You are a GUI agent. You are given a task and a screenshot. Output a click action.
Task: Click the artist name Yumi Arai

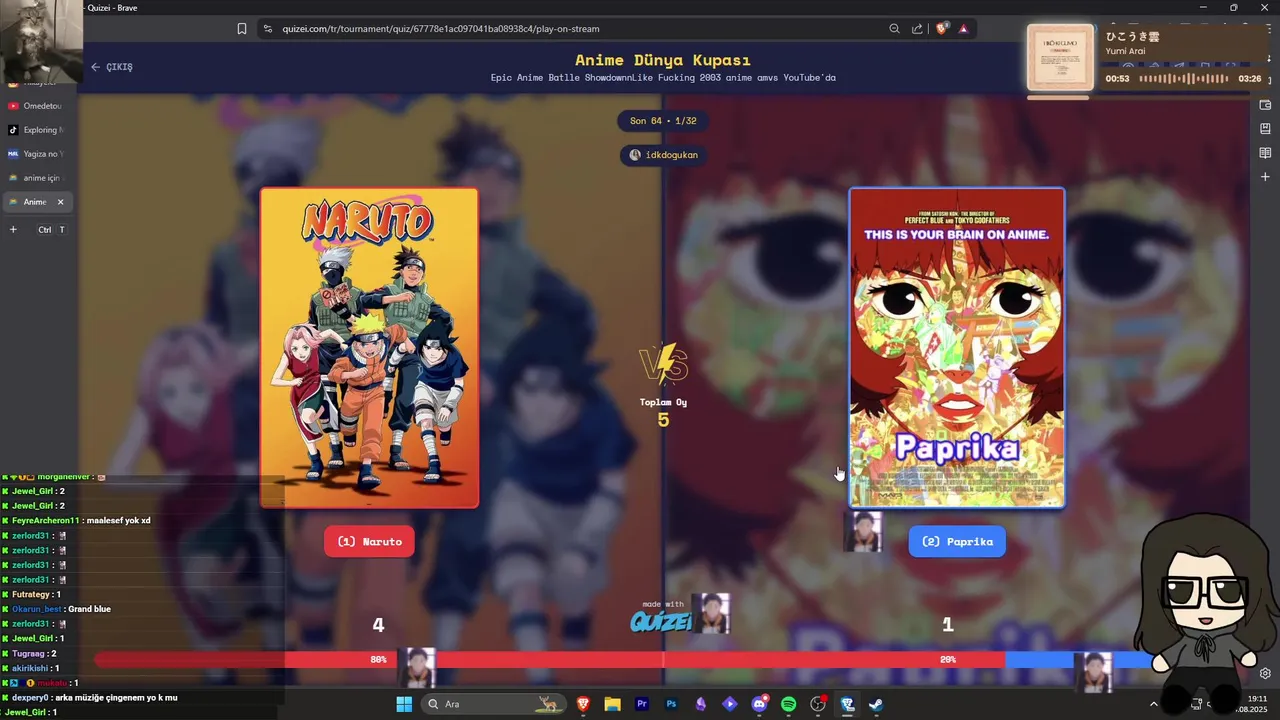click(1125, 51)
